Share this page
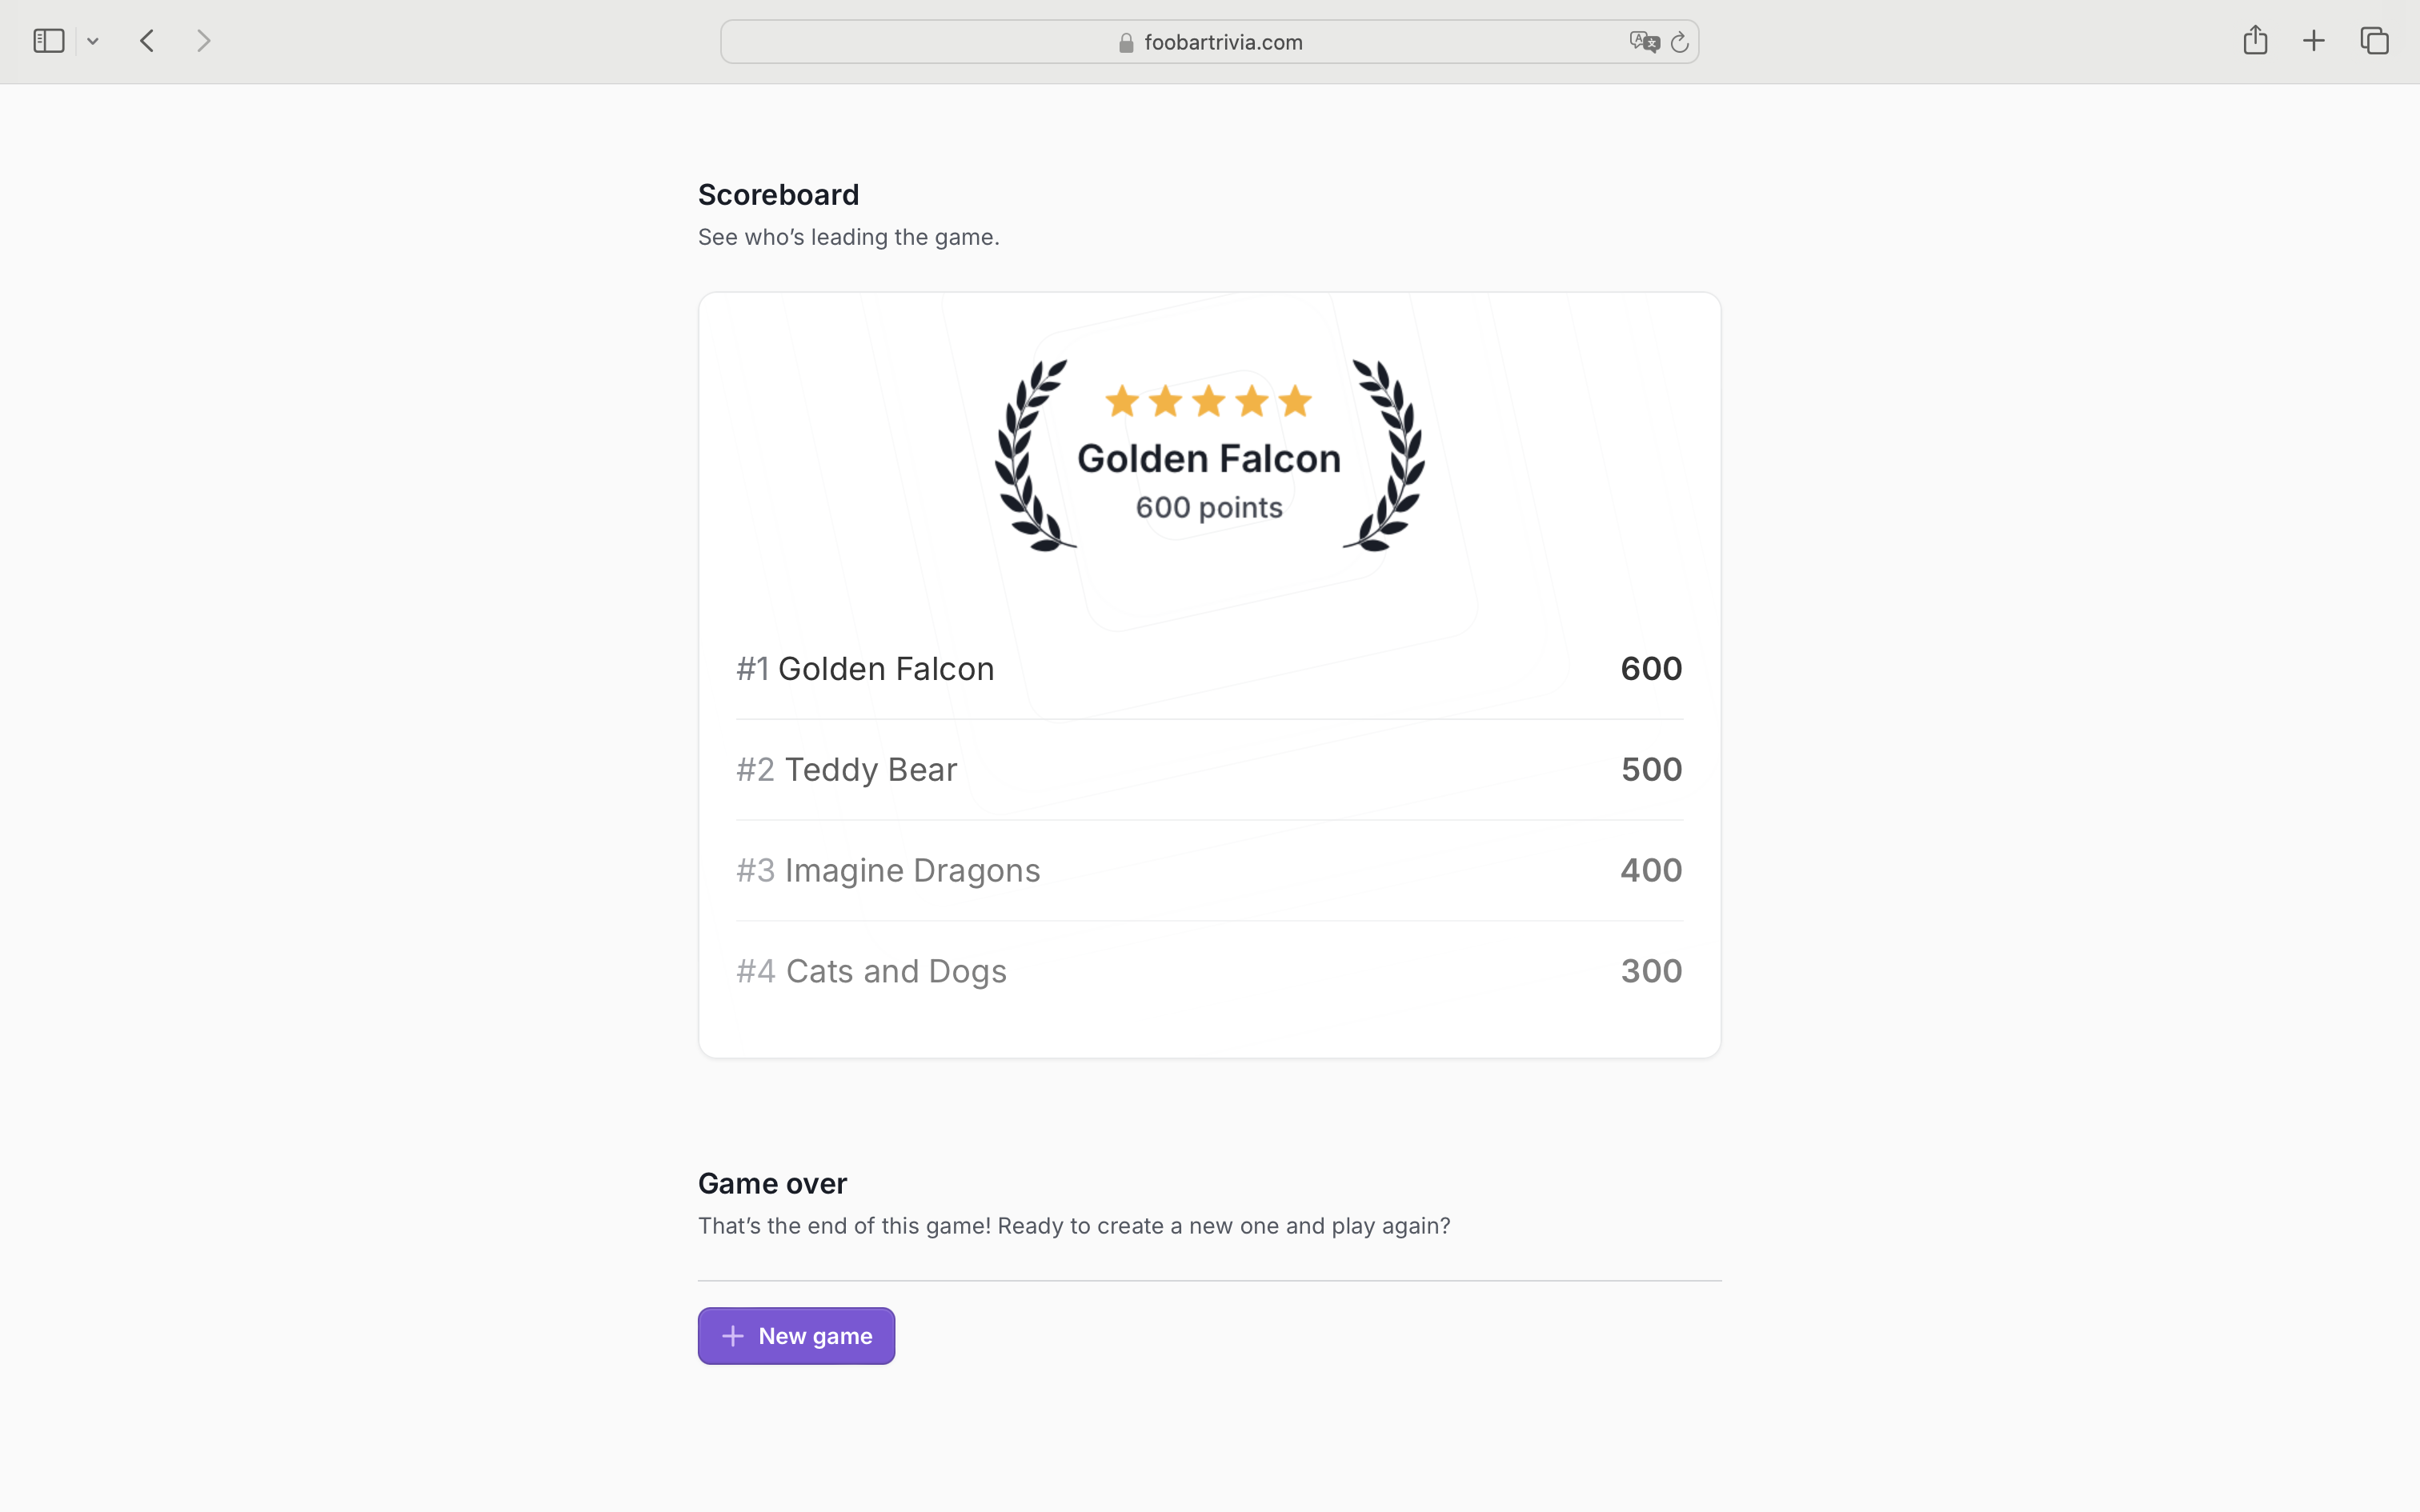The height and width of the screenshot is (1512, 2420). click(2255, 41)
